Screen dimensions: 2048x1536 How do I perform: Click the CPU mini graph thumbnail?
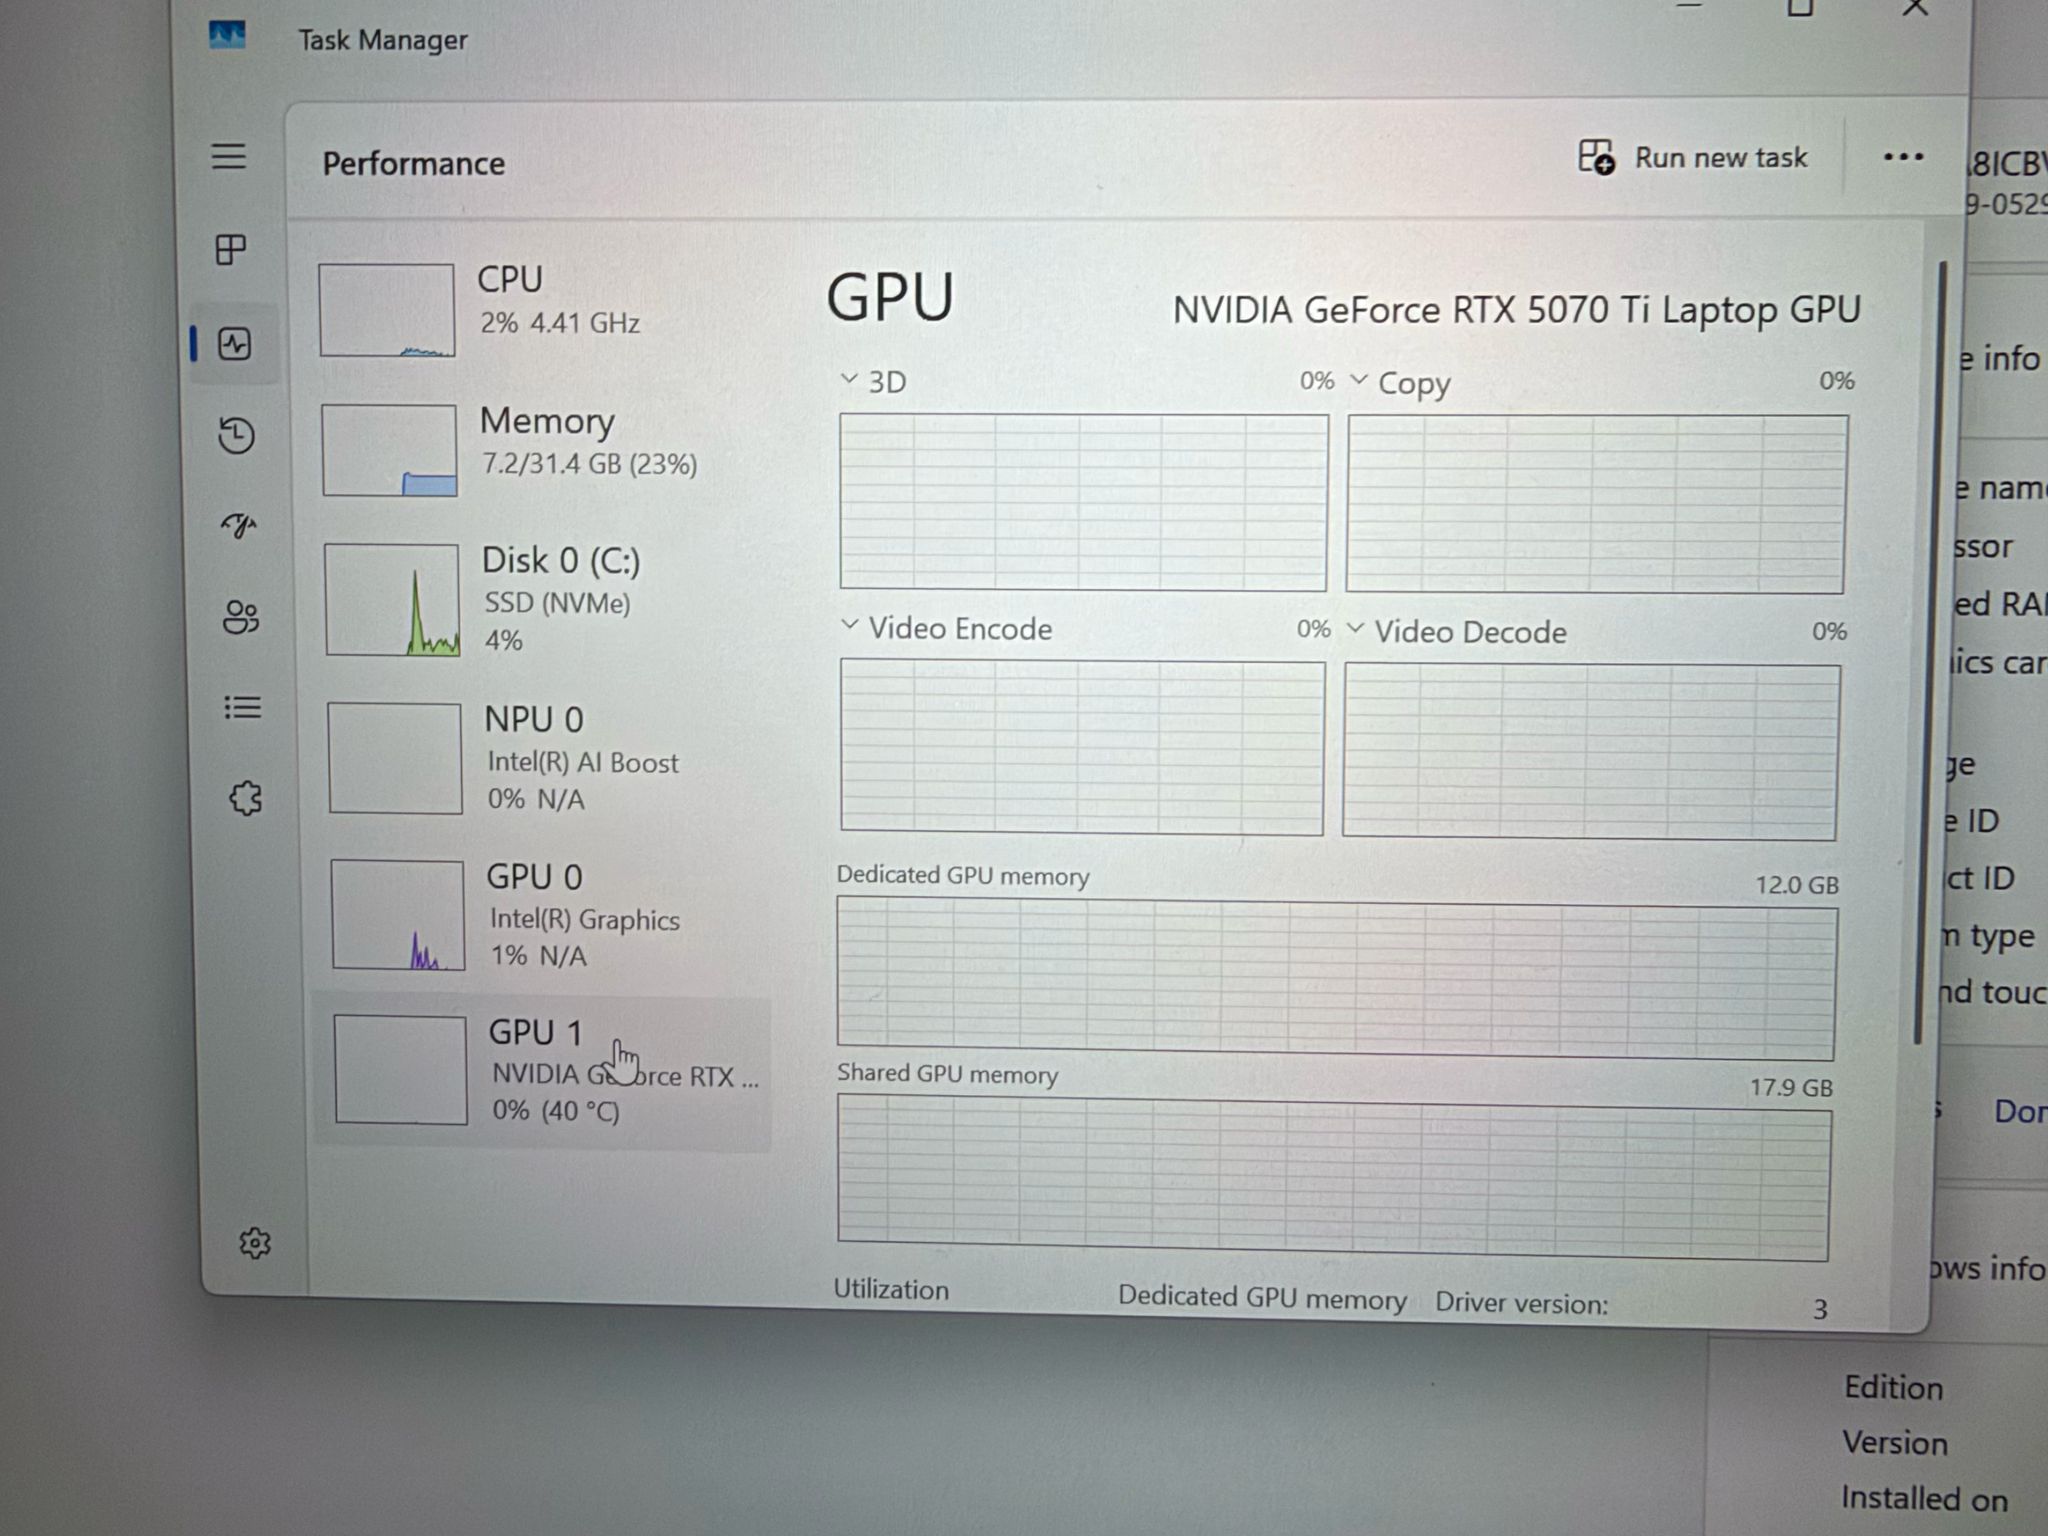click(x=386, y=310)
